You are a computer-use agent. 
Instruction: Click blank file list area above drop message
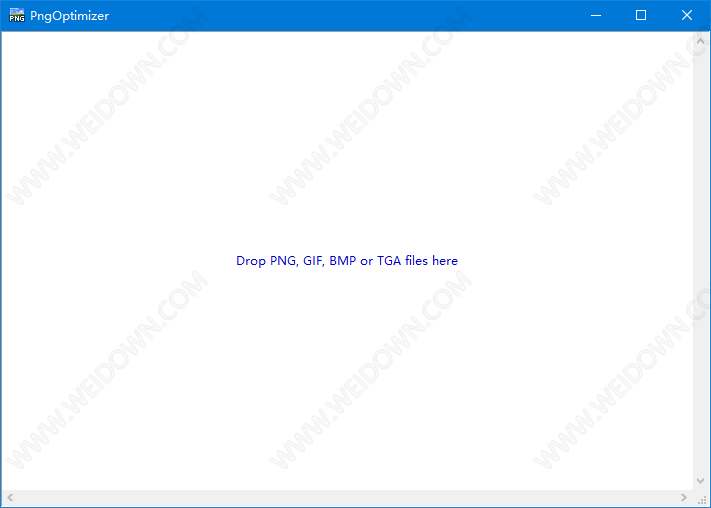(x=347, y=140)
